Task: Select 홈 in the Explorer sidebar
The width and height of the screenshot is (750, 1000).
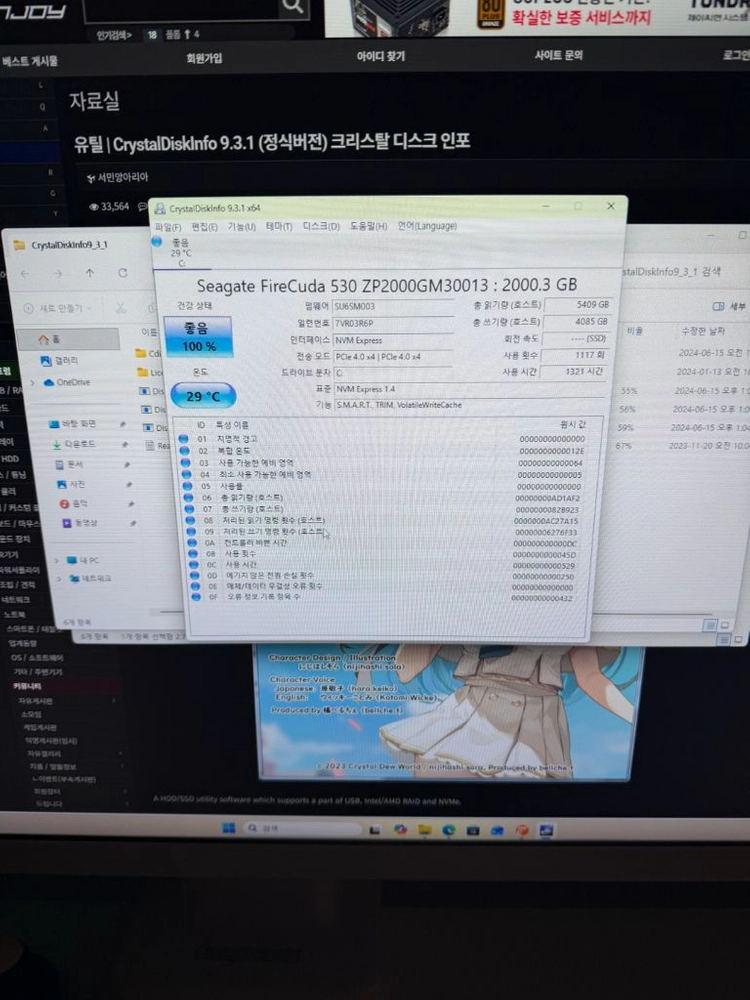Action: point(68,339)
